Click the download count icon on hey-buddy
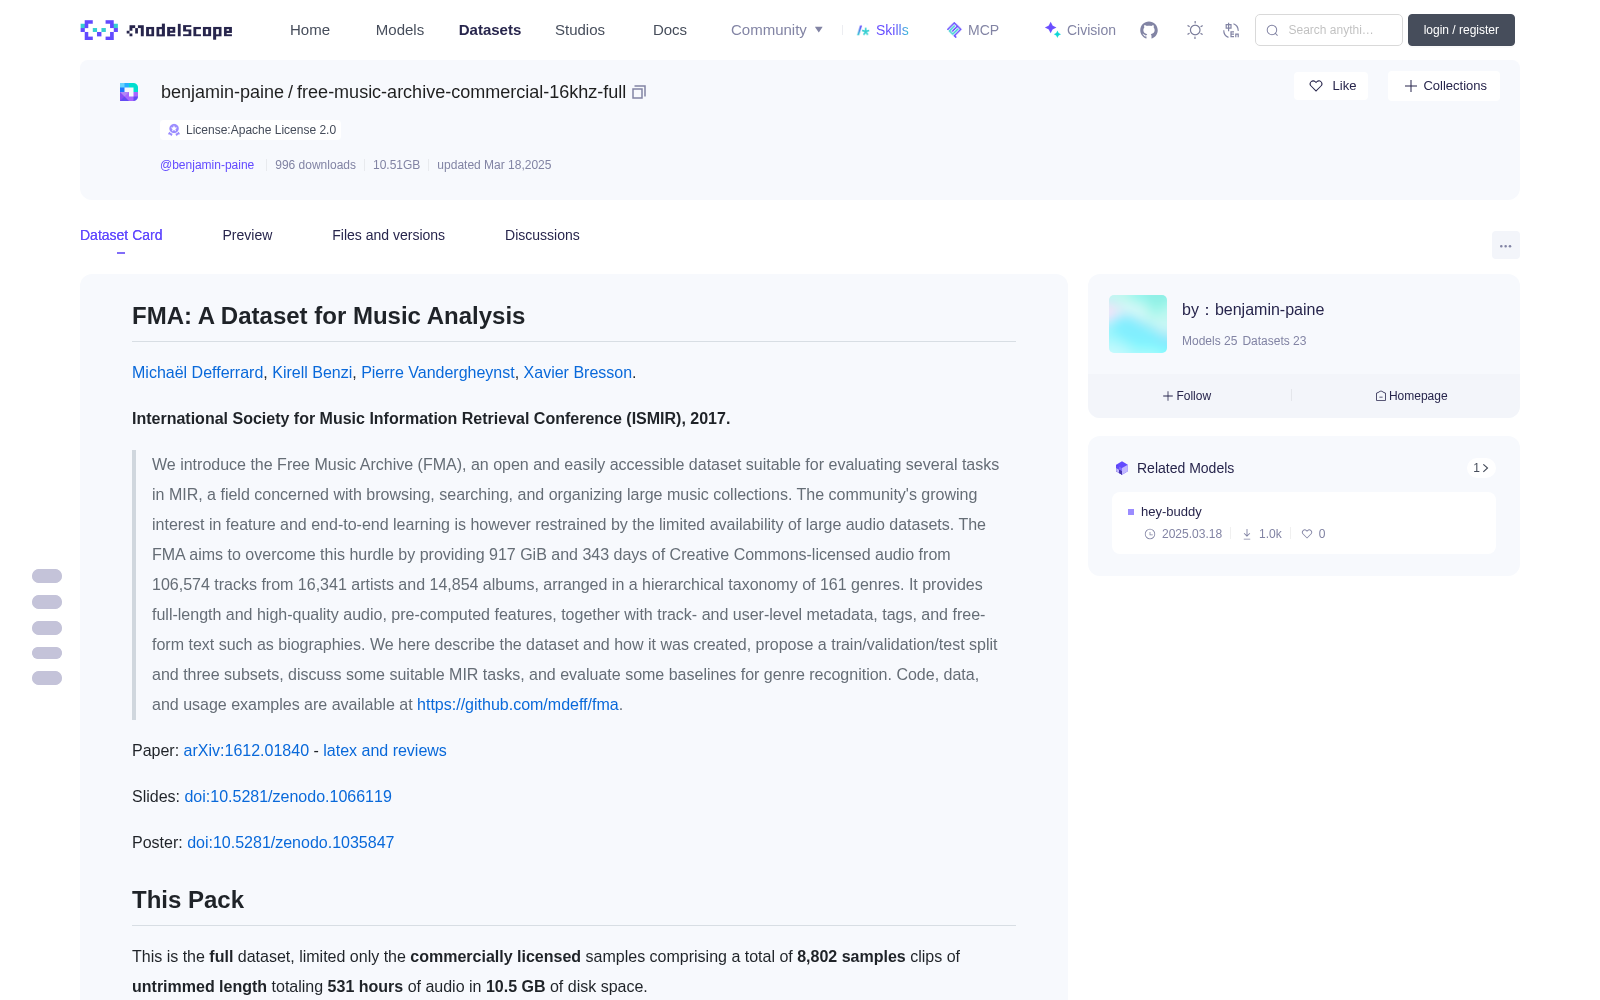Viewport: 1600px width, 1000px height. [1247, 534]
